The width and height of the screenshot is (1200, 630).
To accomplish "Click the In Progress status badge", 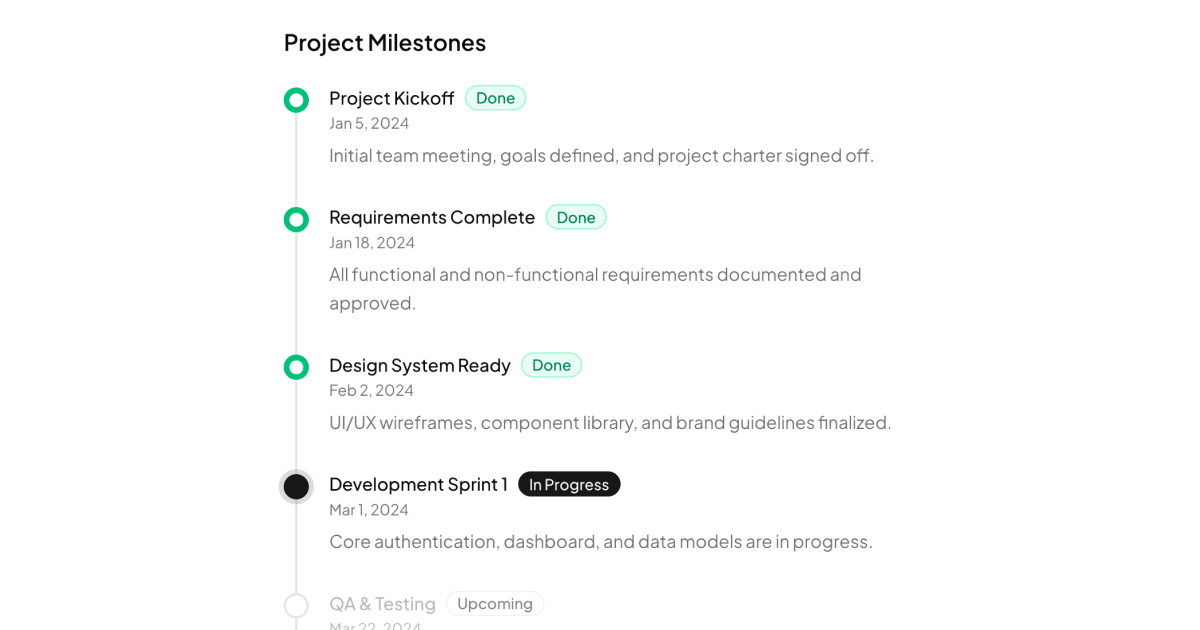I will tap(569, 484).
